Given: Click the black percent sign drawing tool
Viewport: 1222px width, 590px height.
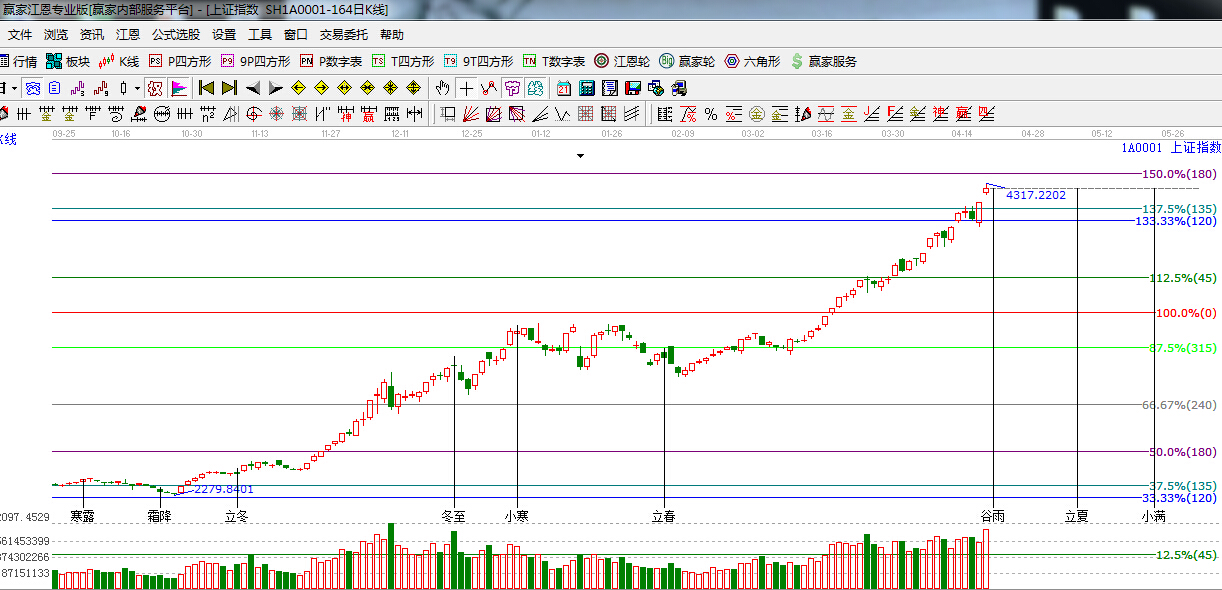Looking at the screenshot, I should [x=710, y=114].
